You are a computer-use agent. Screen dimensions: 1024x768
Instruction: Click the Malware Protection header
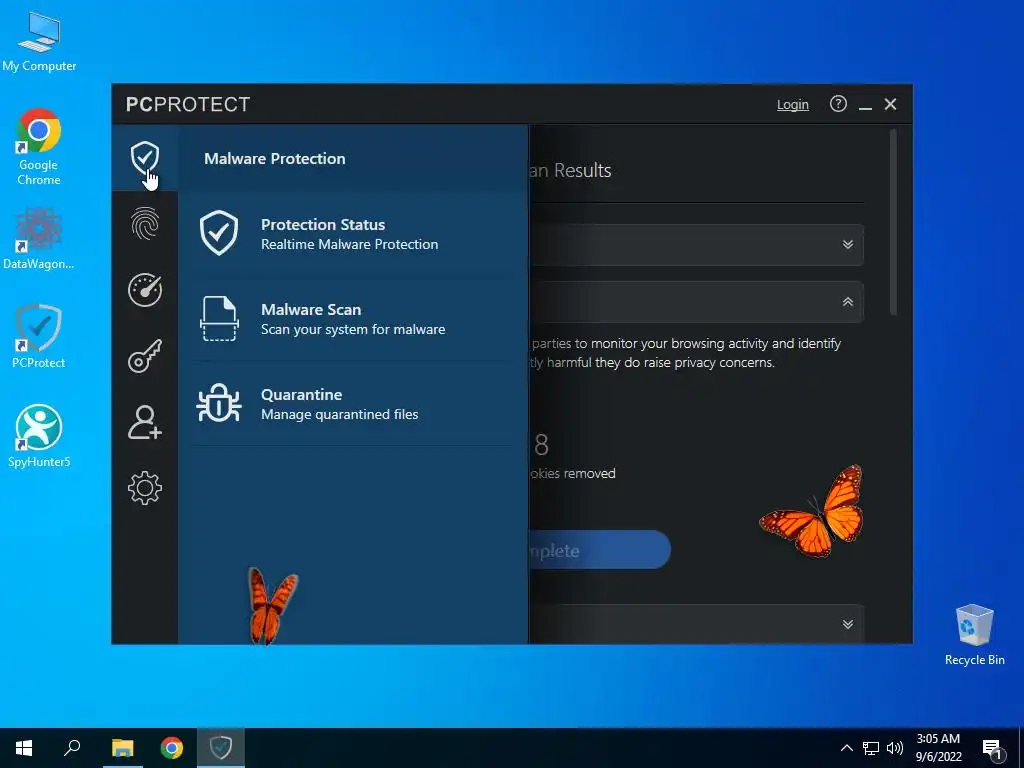274,159
